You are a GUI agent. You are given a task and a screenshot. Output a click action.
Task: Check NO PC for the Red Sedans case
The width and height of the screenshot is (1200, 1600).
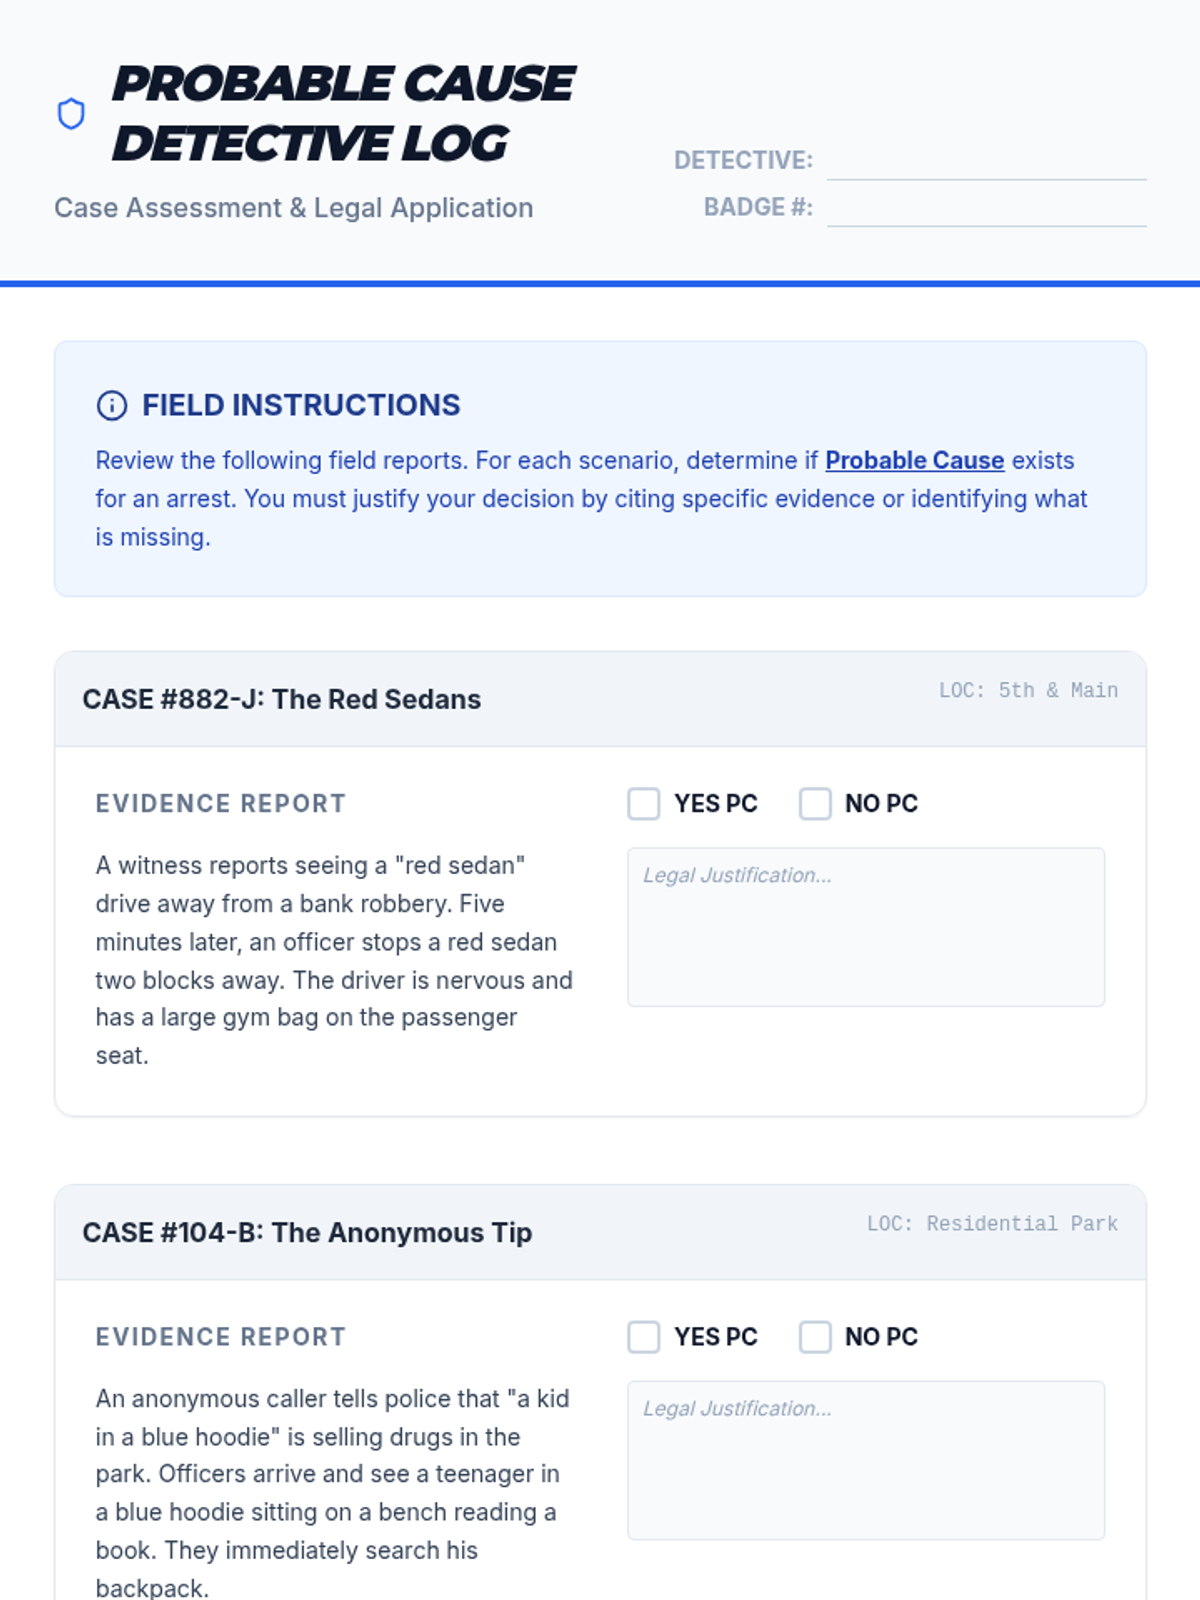click(815, 804)
